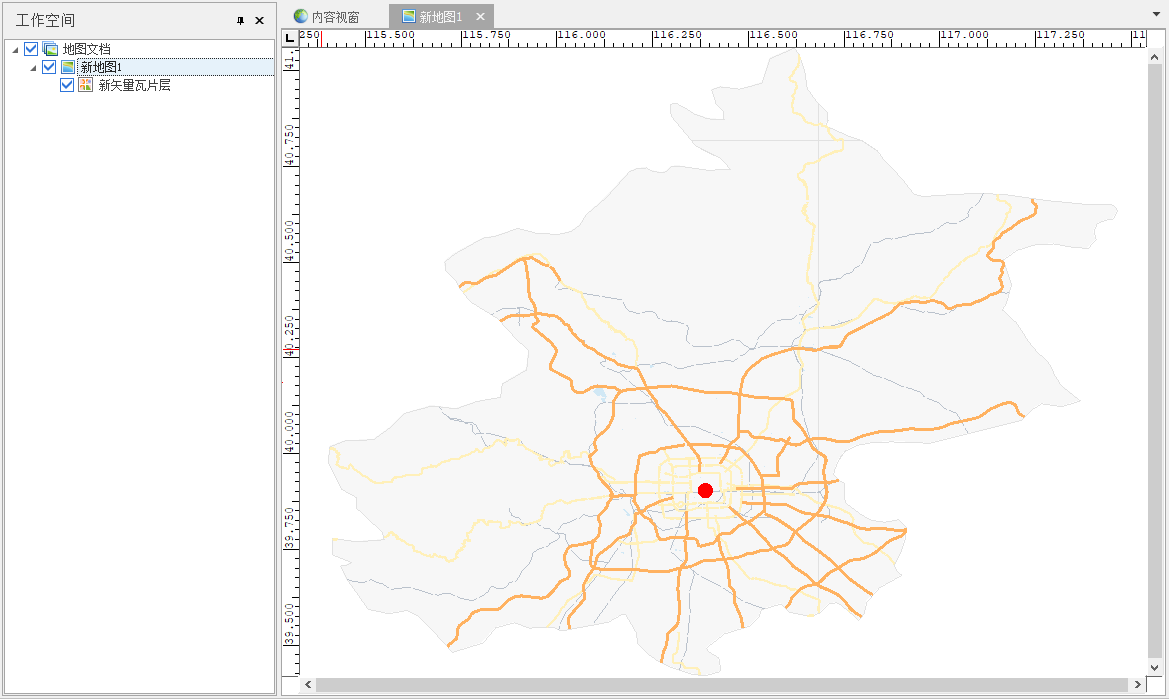Click the 新矢量瓦片层 vector tile layer icon

(86, 85)
